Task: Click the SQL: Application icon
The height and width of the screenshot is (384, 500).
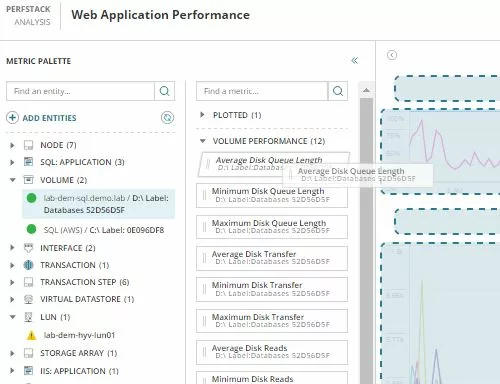Action: point(29,162)
